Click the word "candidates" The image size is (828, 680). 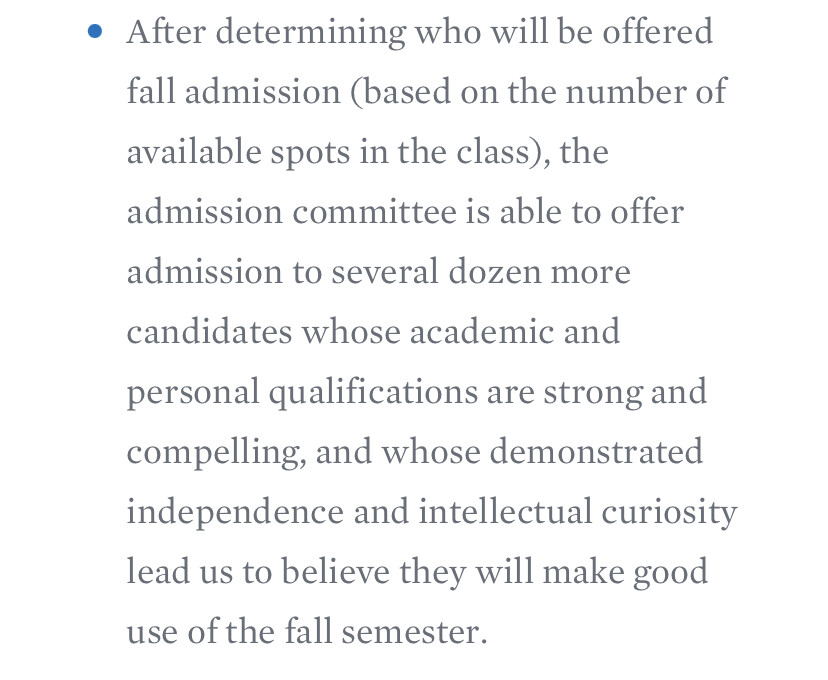point(209,332)
